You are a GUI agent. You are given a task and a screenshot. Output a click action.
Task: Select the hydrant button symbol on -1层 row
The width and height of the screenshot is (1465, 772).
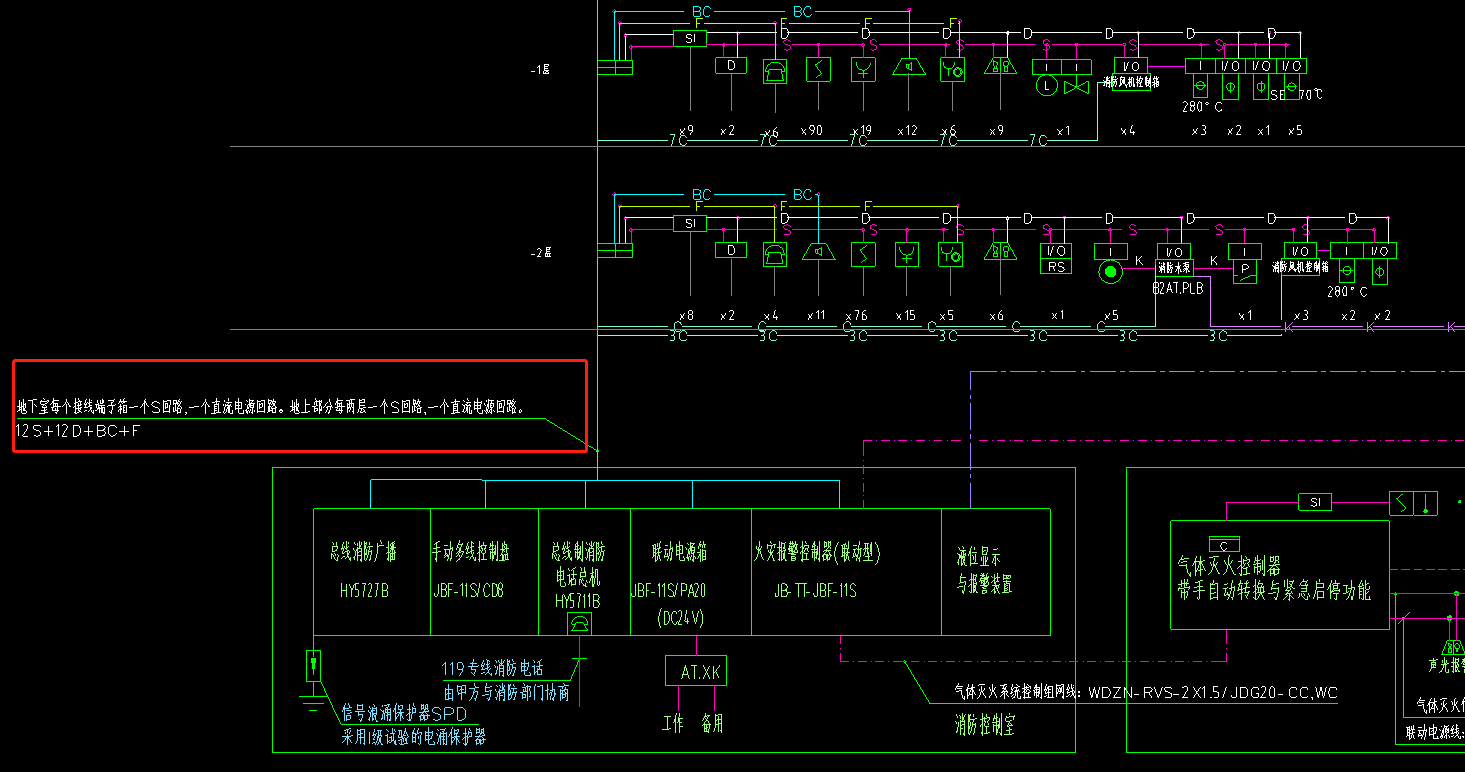pos(952,70)
